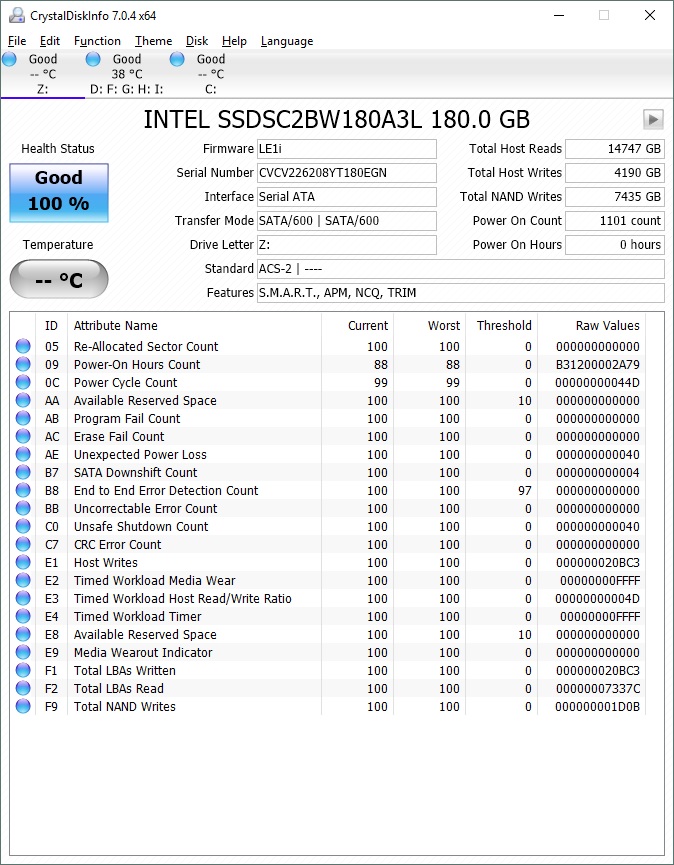Click the temperature display button
Screen dimensions: 674x865
click(59, 280)
